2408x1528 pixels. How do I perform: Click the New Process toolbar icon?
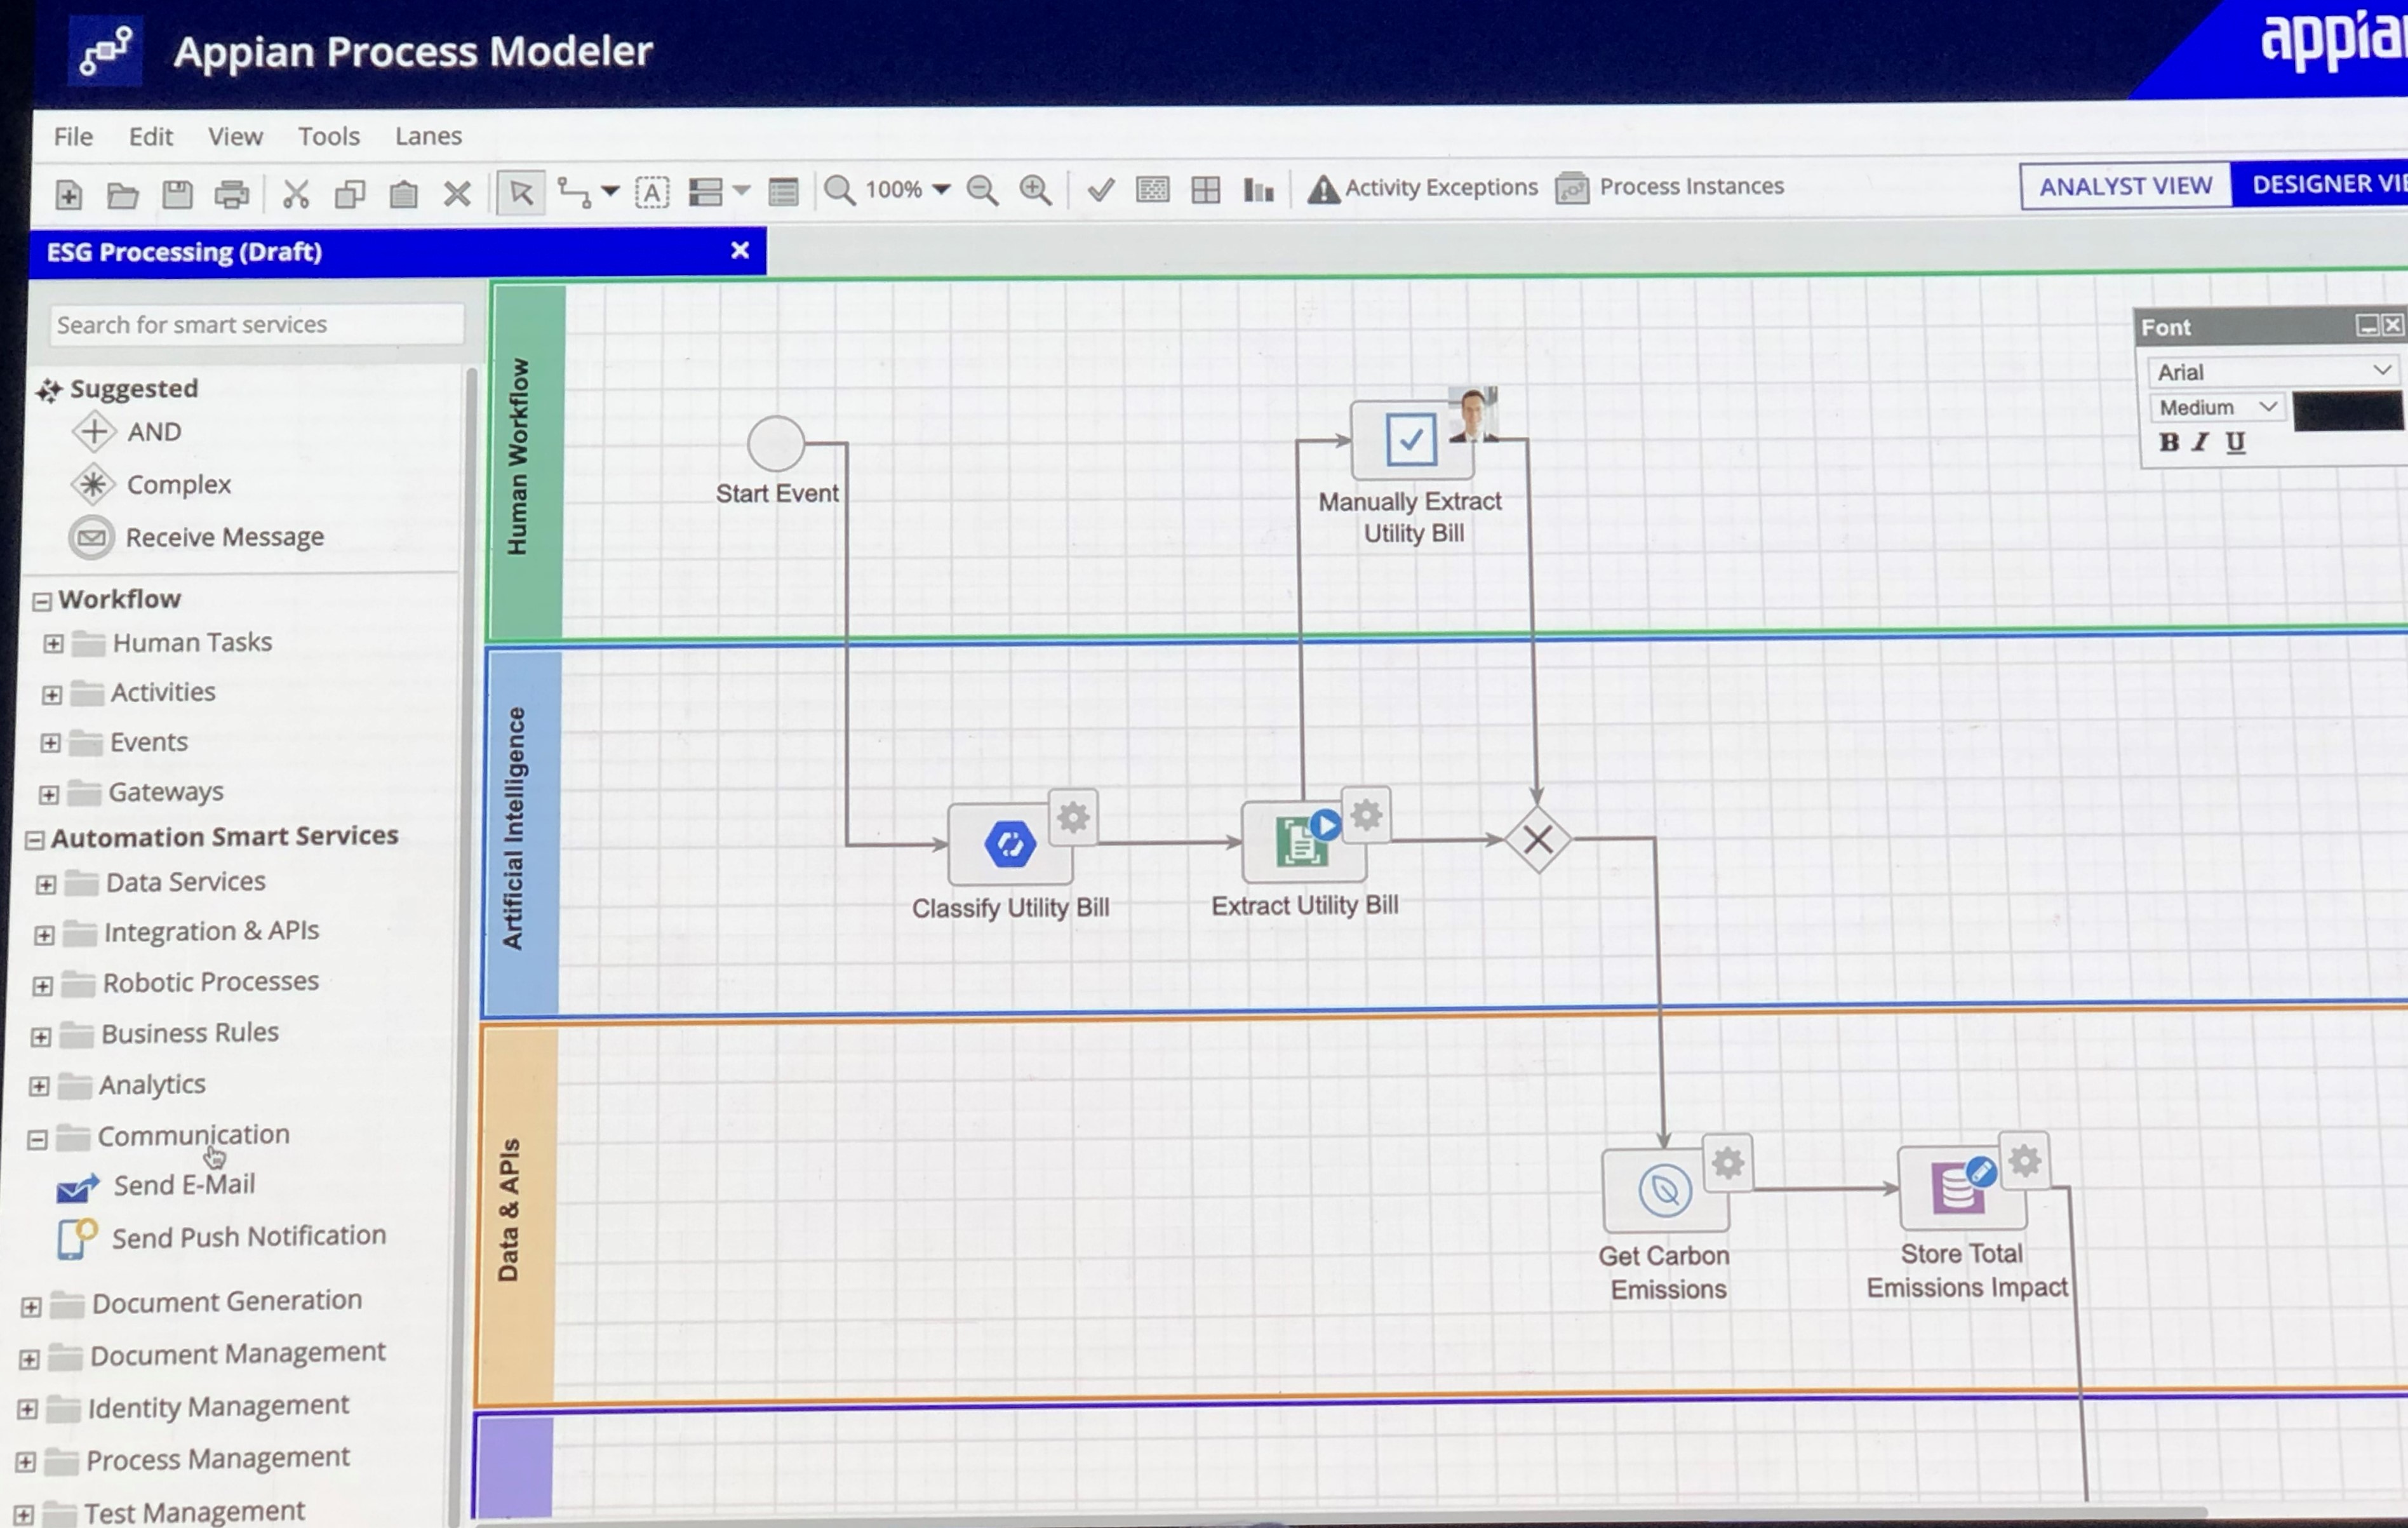click(x=69, y=195)
